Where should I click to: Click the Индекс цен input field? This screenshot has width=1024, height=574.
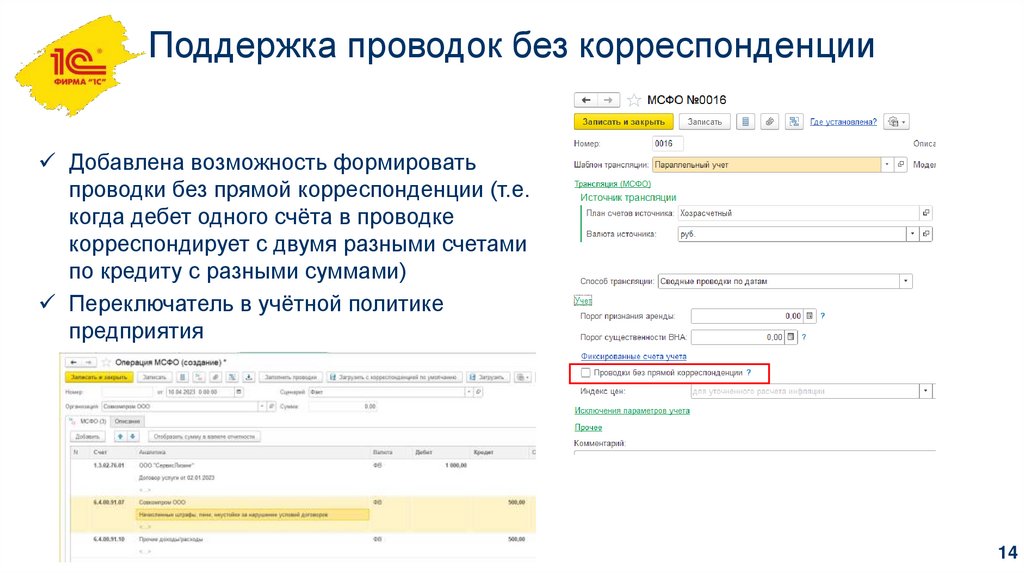click(x=805, y=391)
